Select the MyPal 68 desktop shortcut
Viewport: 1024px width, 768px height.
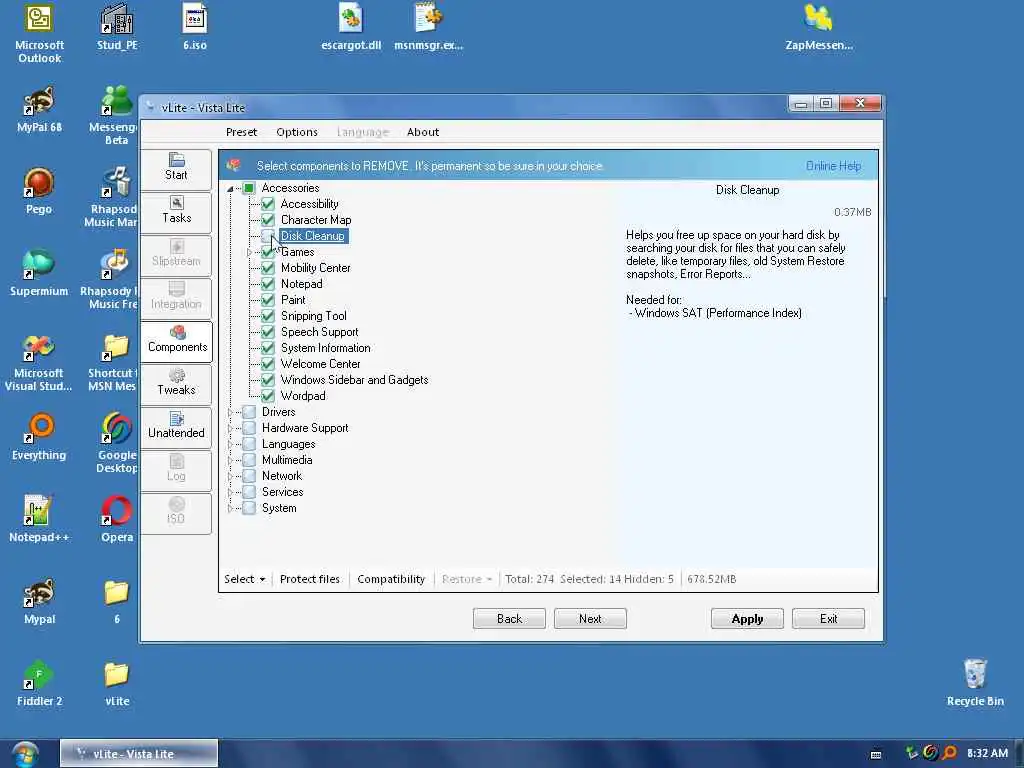[x=39, y=110]
